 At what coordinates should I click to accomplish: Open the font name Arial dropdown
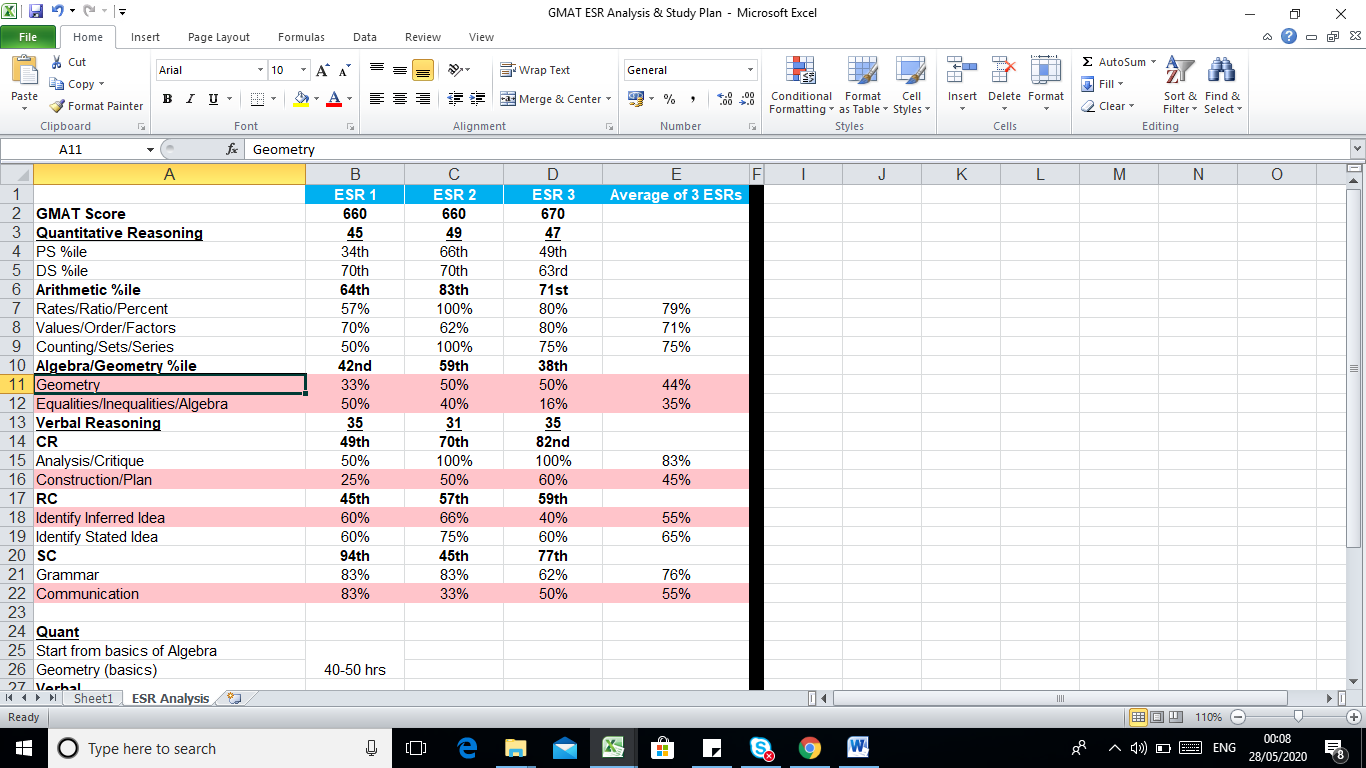tap(260, 70)
